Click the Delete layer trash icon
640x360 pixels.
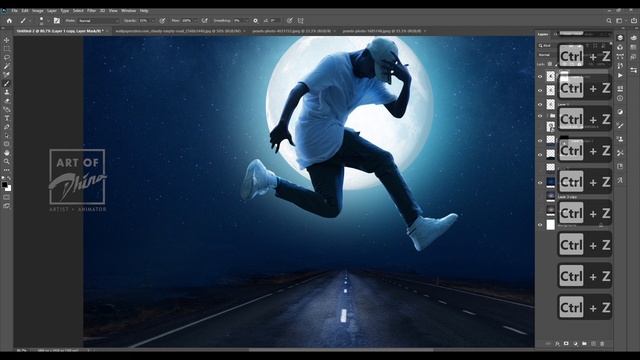602,344
